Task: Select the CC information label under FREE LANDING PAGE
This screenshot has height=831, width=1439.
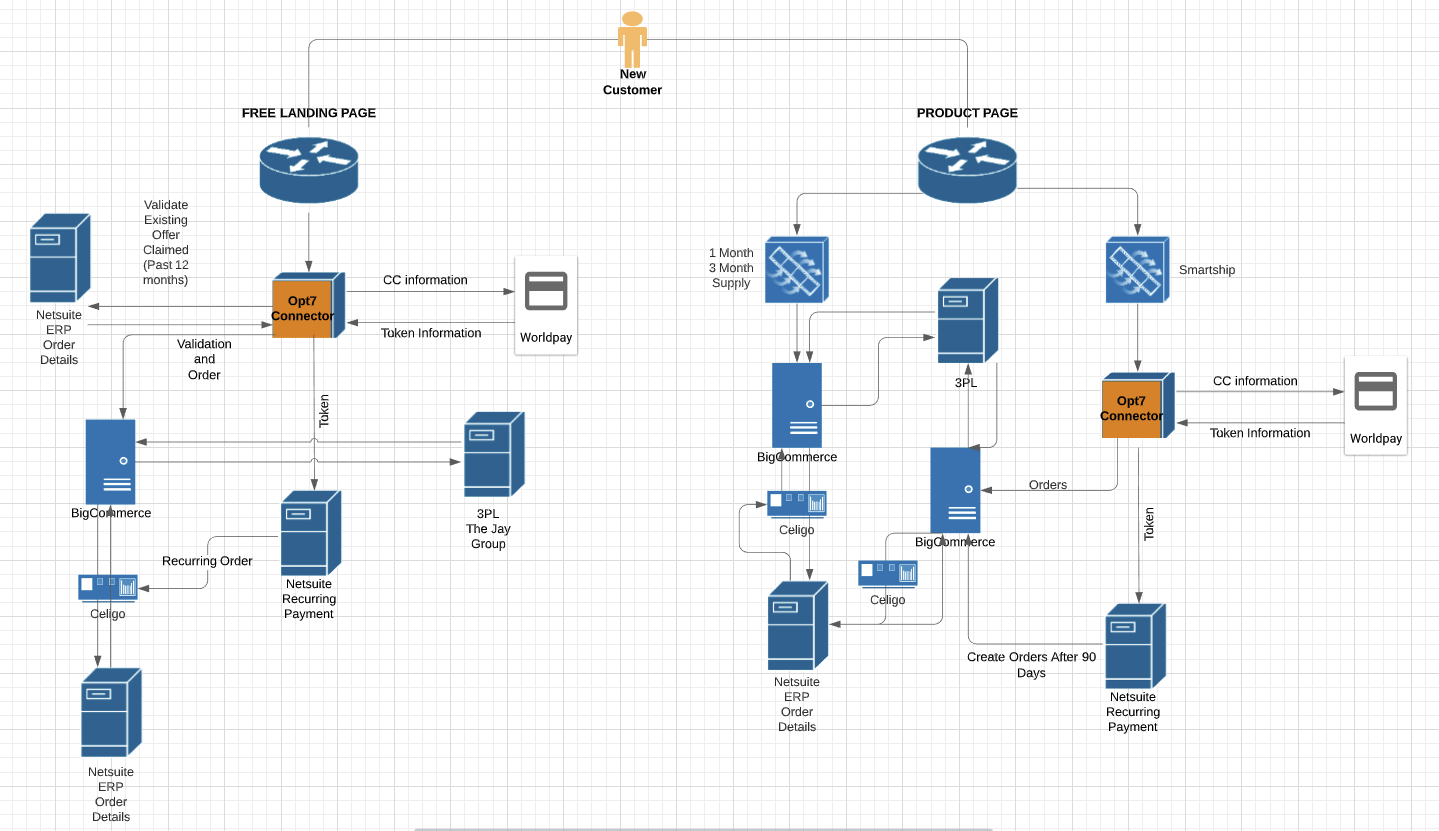Action: [425, 280]
